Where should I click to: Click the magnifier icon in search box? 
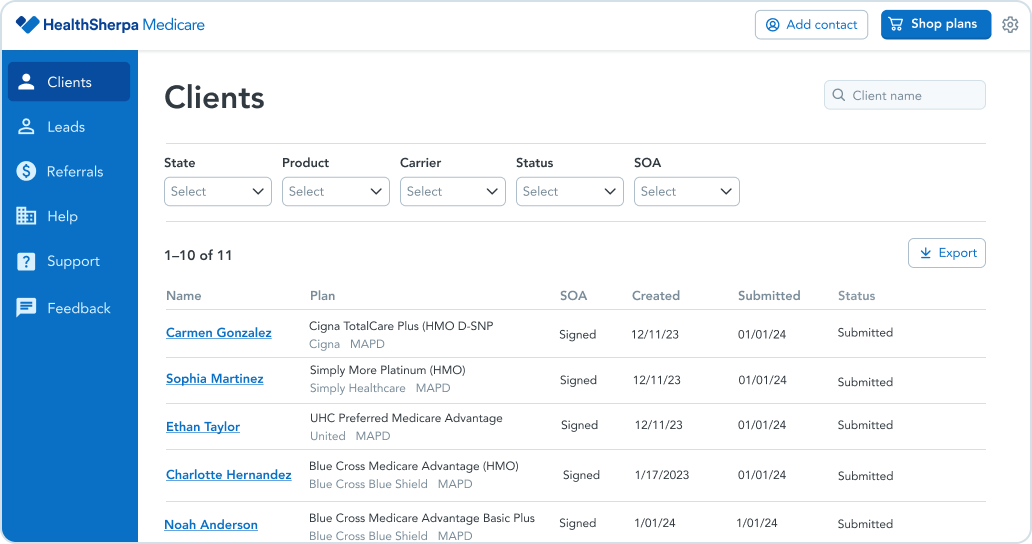tap(838, 95)
